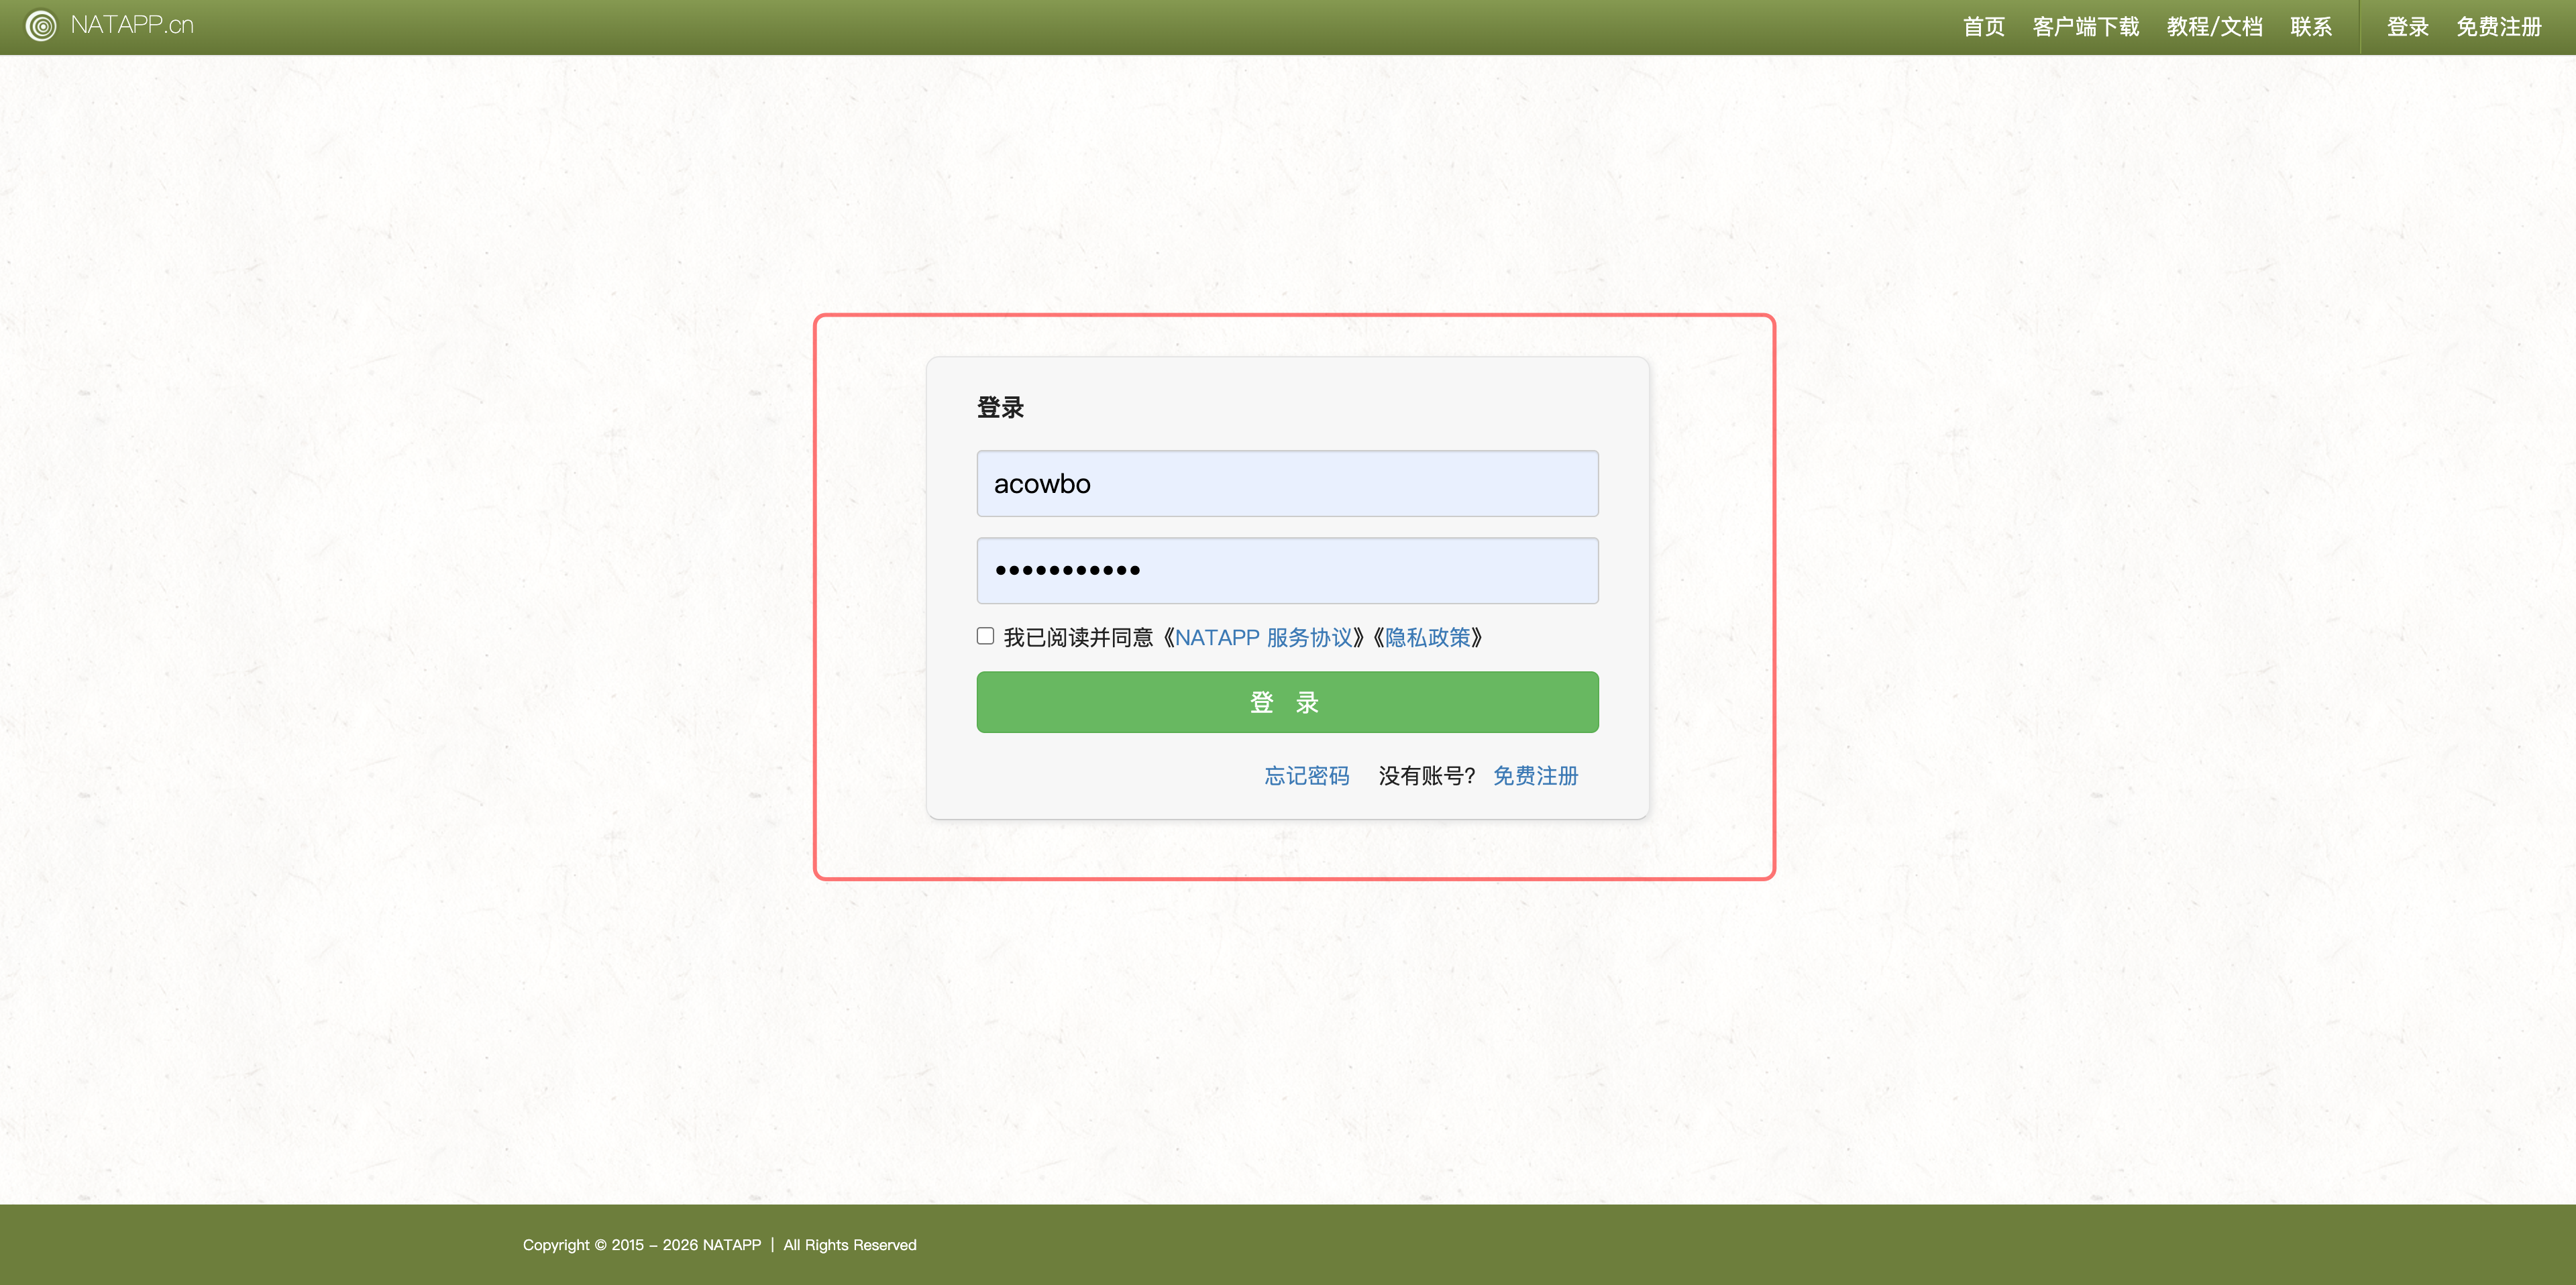Viewport: 2576px width, 1285px height.
Task: Open the 忘记密码 link
Action: [1306, 776]
